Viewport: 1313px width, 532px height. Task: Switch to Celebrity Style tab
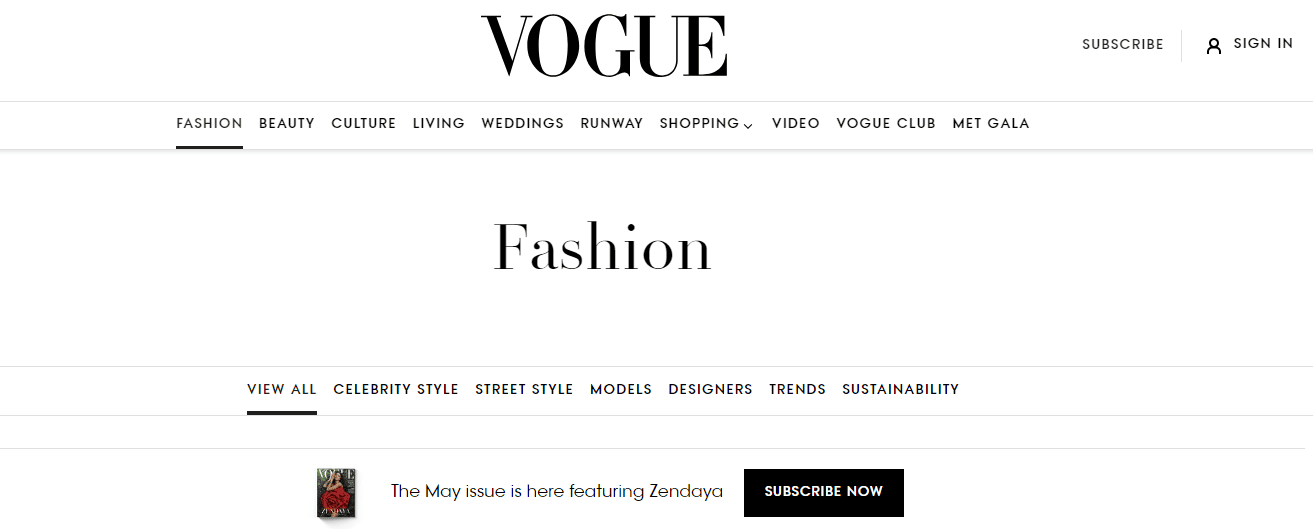396,390
